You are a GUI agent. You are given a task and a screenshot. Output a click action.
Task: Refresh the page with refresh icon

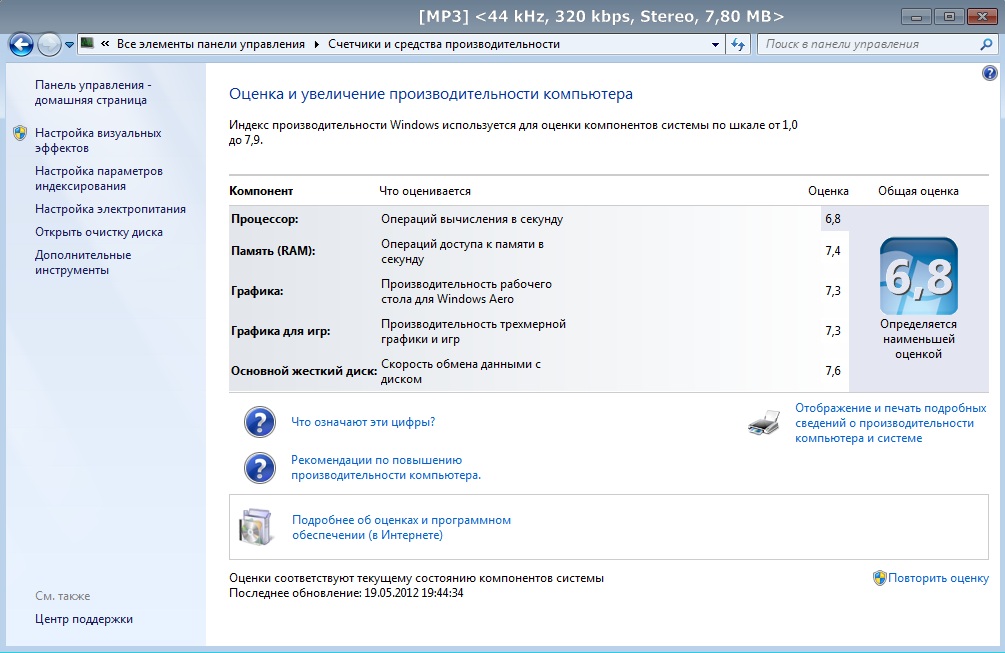pyautogui.click(x=738, y=44)
